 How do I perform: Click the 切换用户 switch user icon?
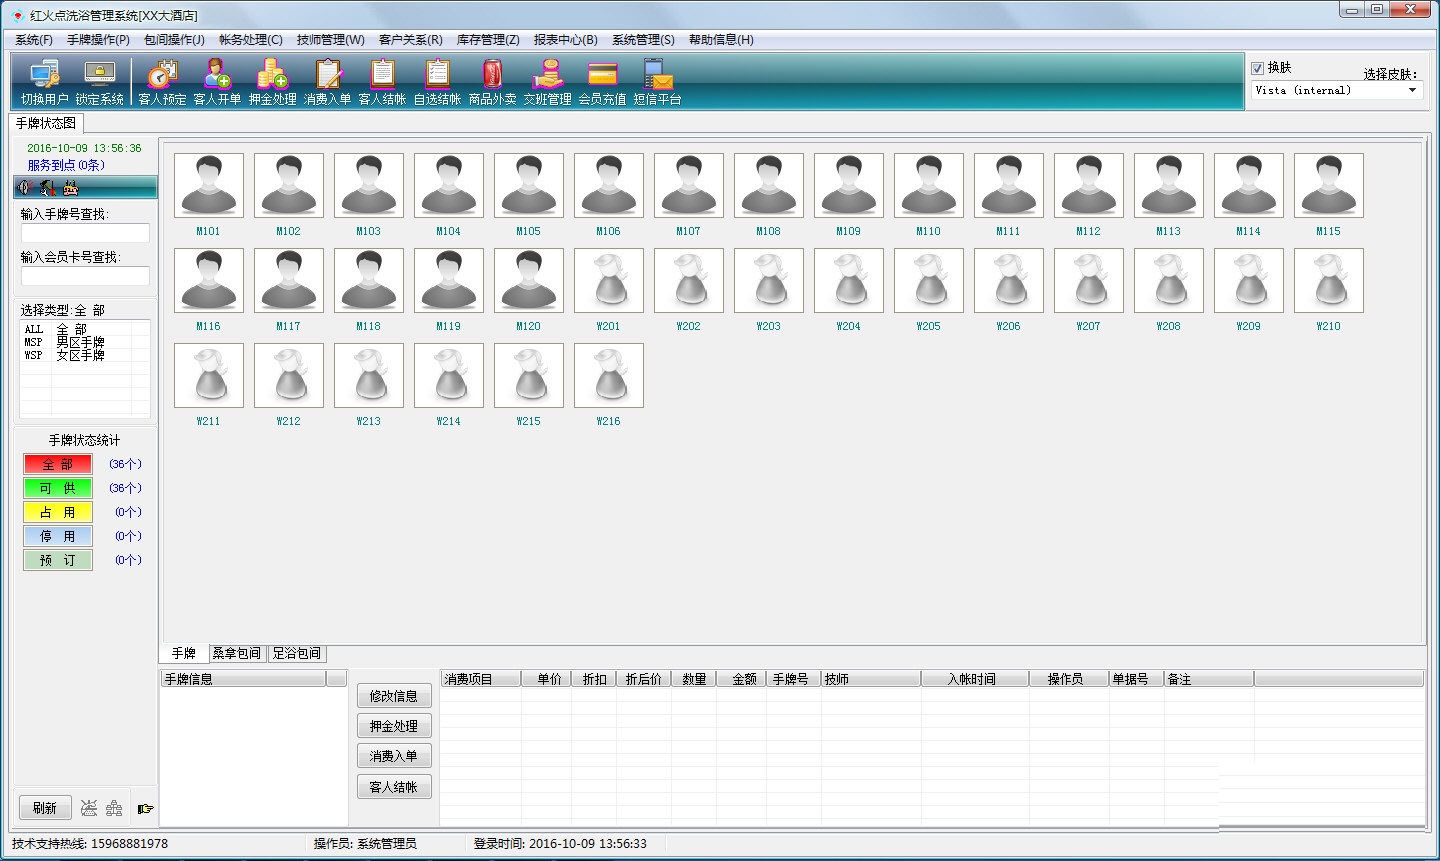point(44,81)
